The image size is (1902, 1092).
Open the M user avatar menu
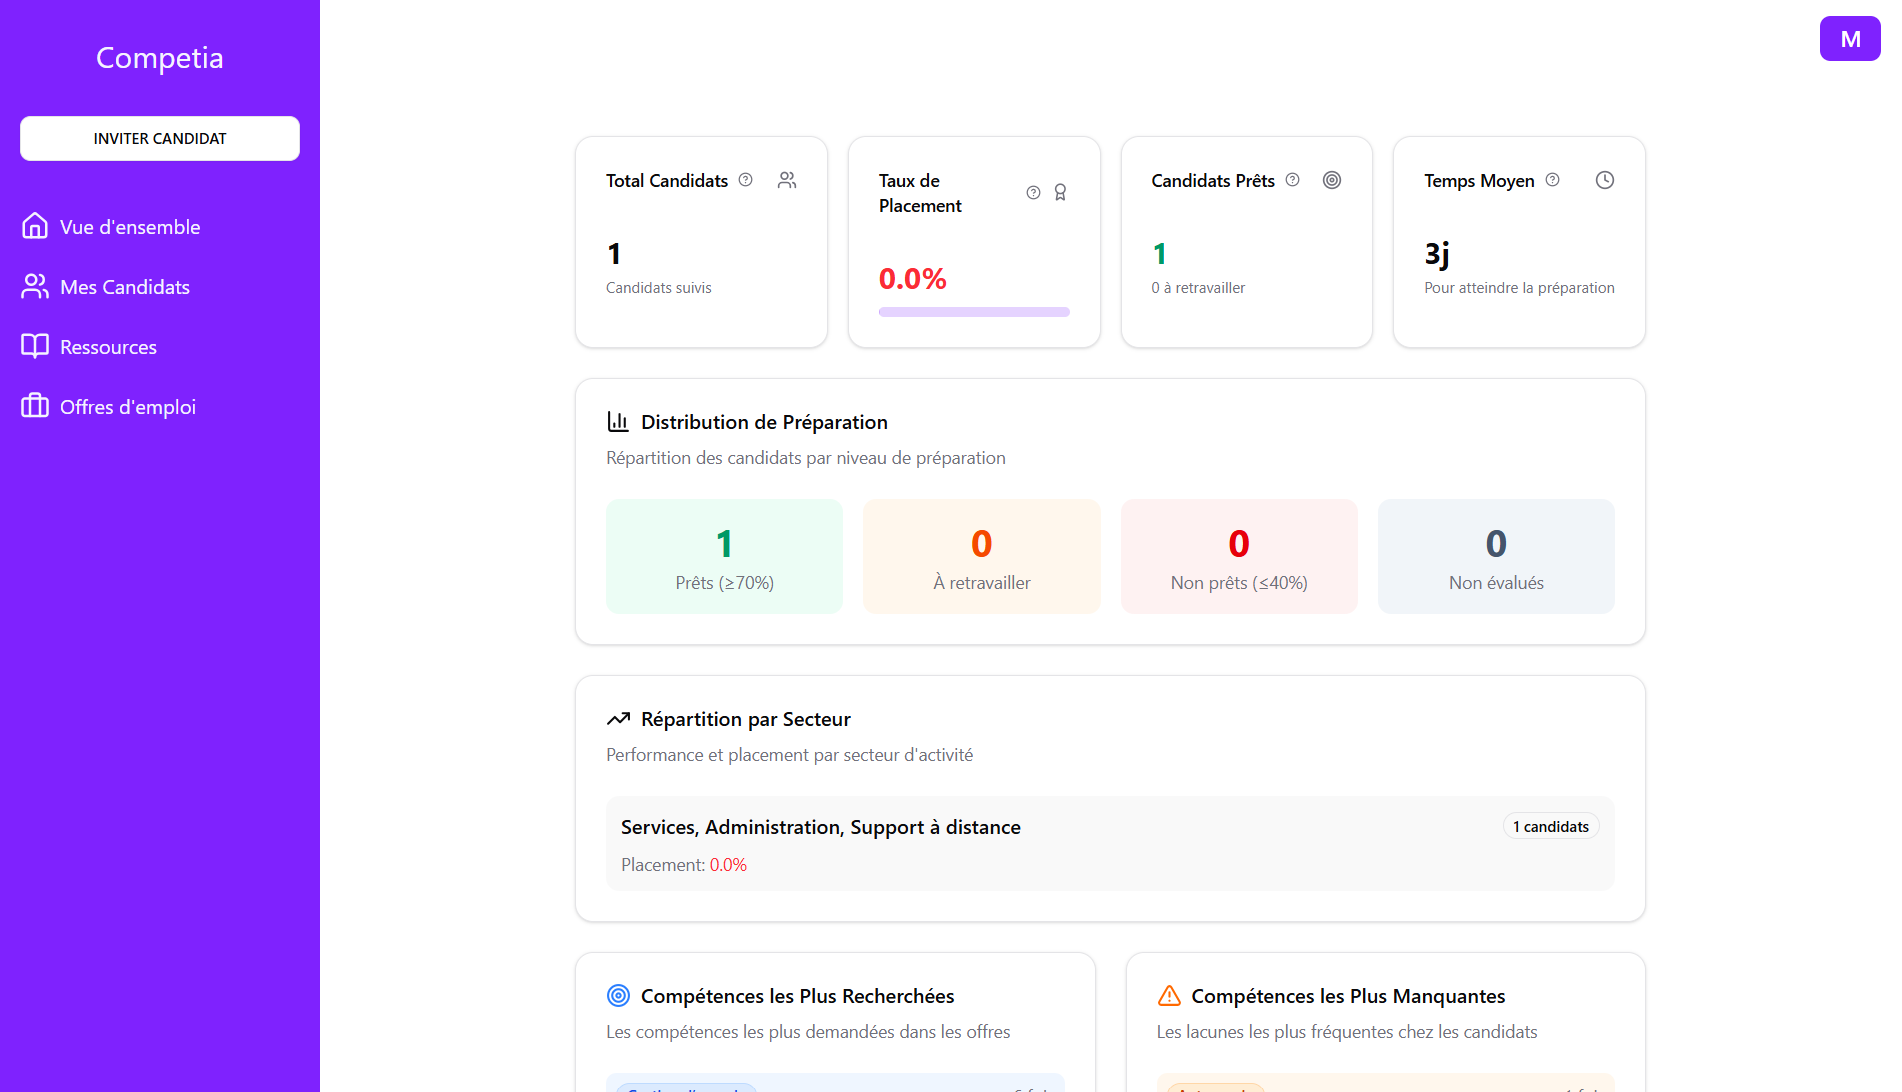tap(1849, 39)
